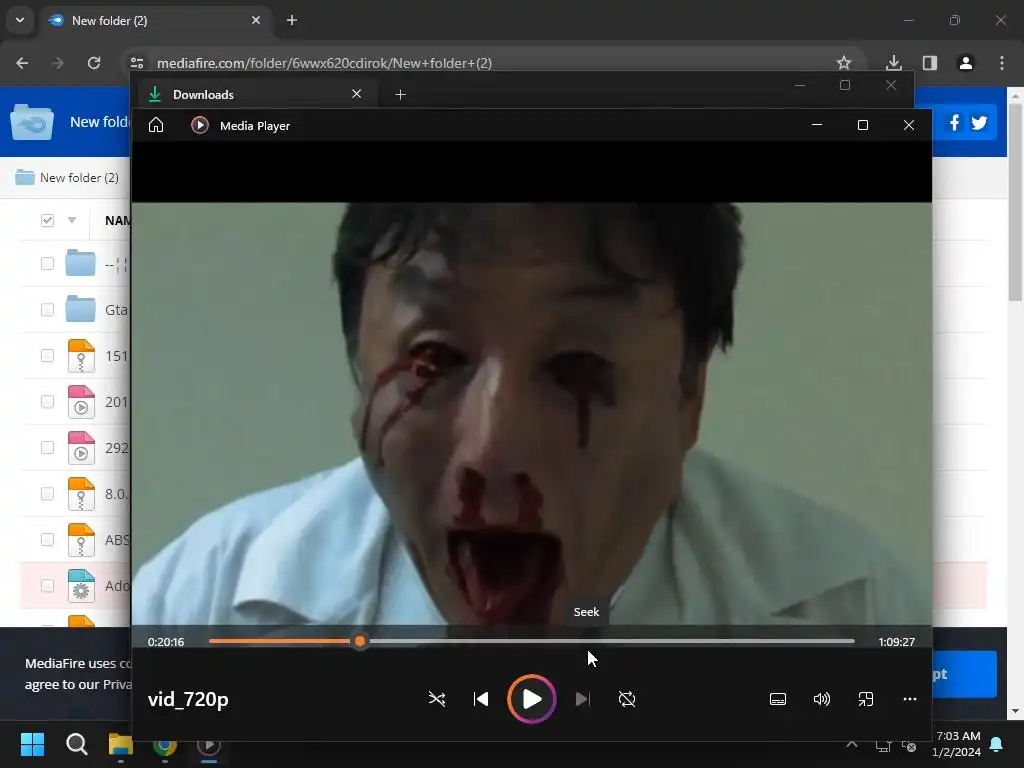Toggle shuffle in Media Player
This screenshot has width=1024, height=768.
(437, 699)
